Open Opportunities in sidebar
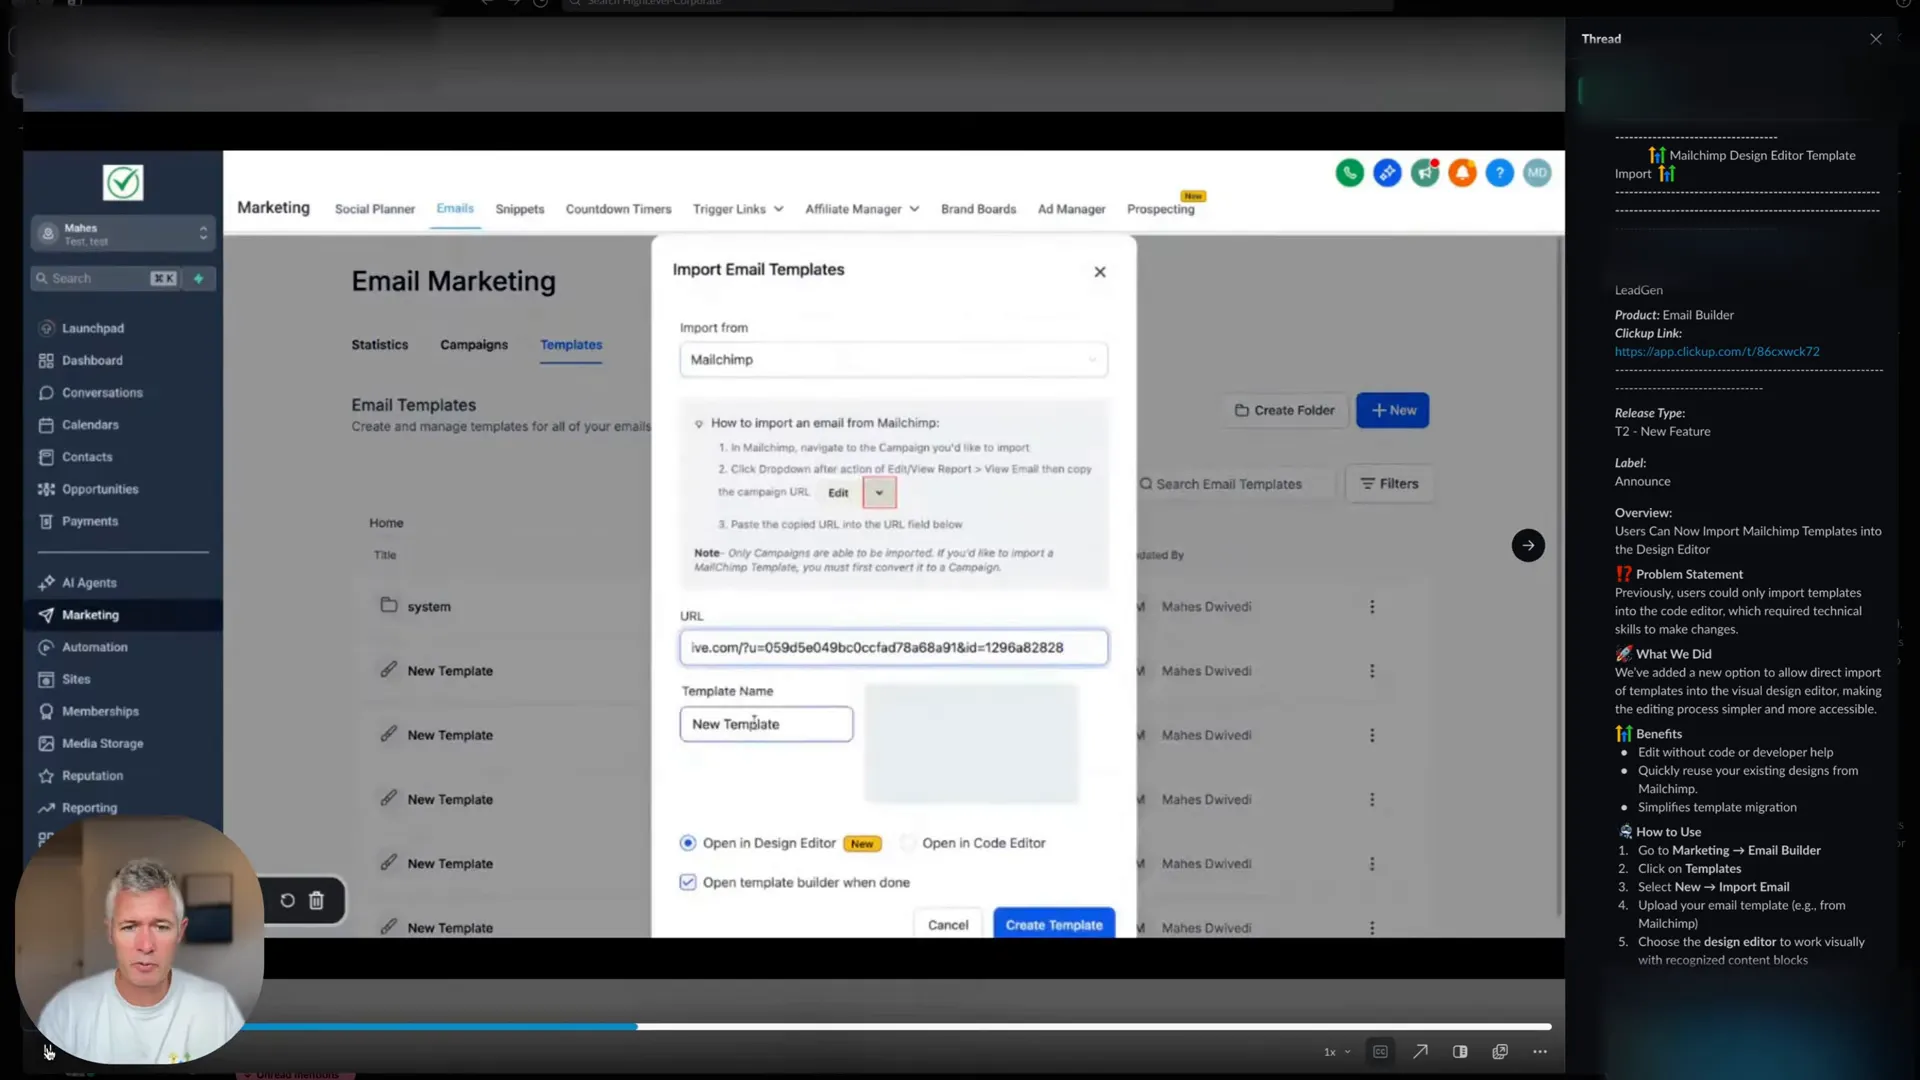This screenshot has width=1920, height=1080. click(100, 489)
